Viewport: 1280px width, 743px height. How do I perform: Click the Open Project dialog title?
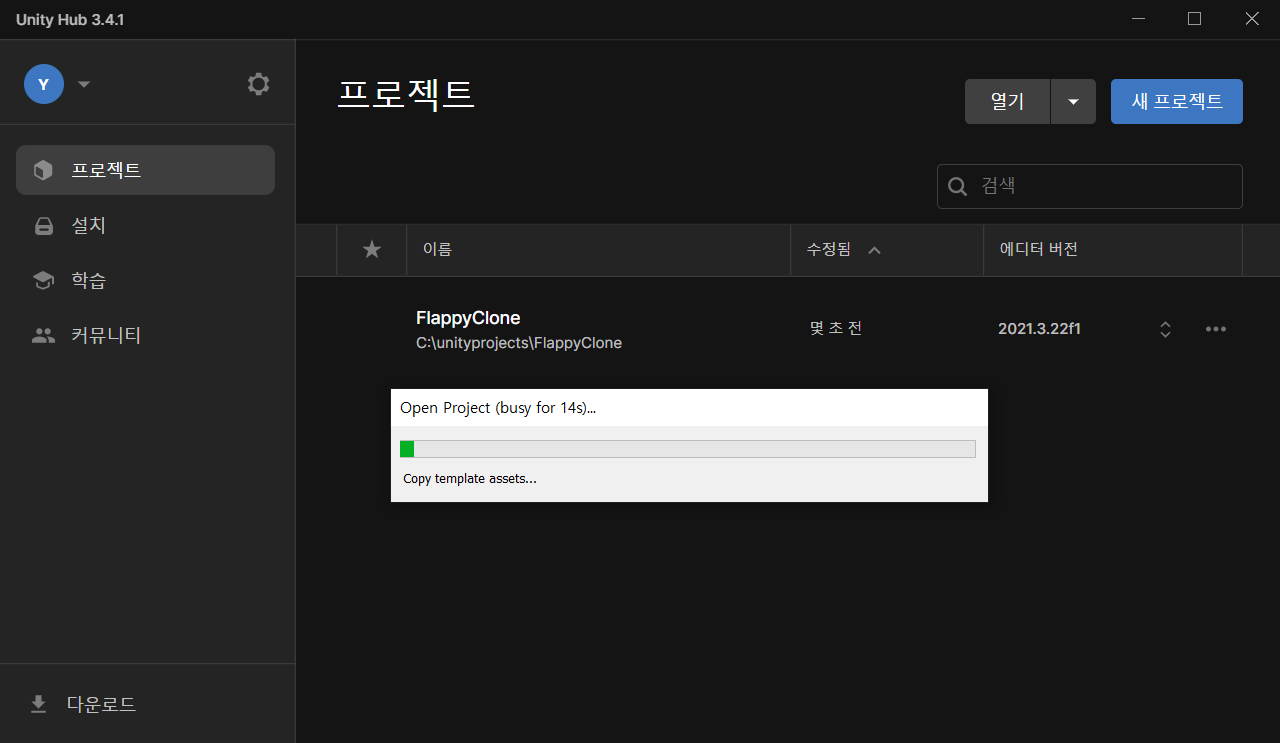tap(498, 408)
